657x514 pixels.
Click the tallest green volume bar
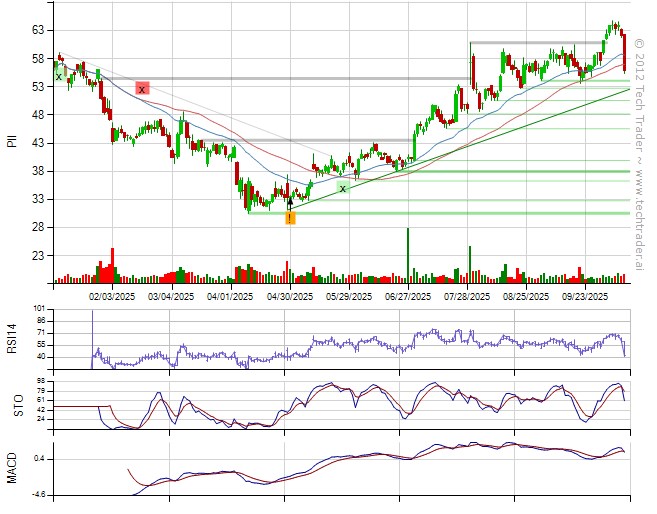click(x=408, y=255)
